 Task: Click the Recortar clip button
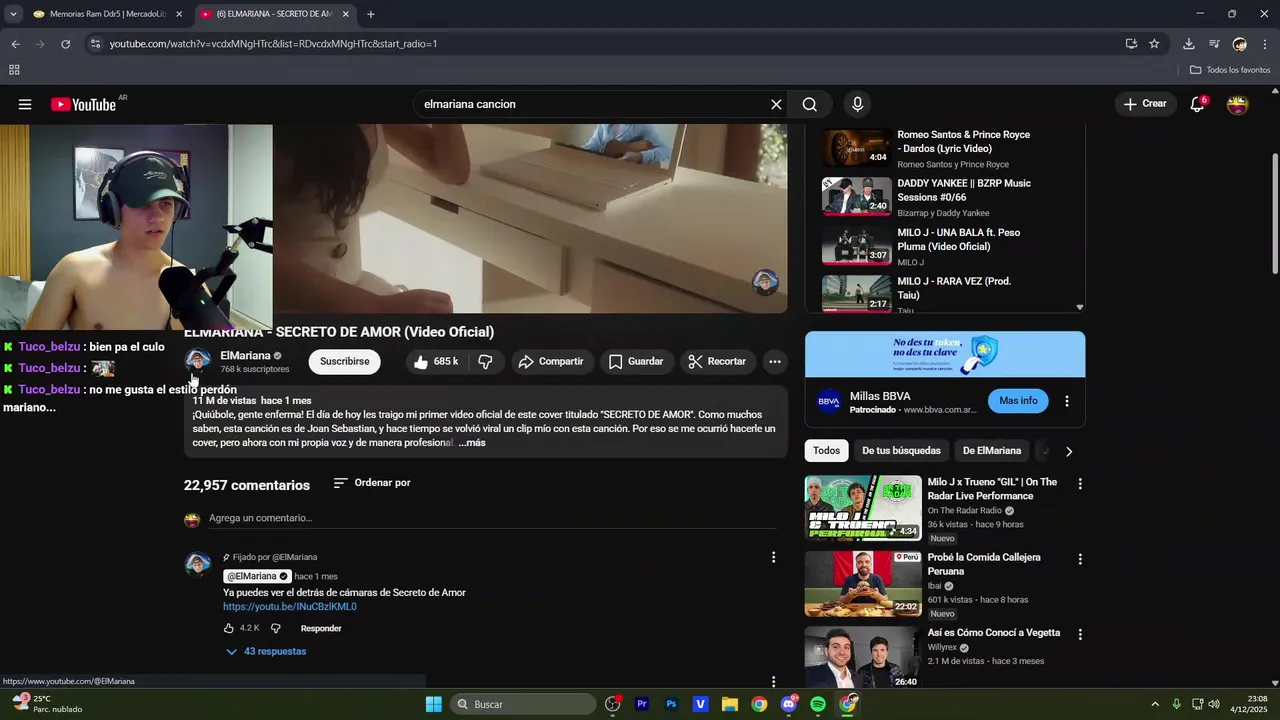[x=717, y=361]
